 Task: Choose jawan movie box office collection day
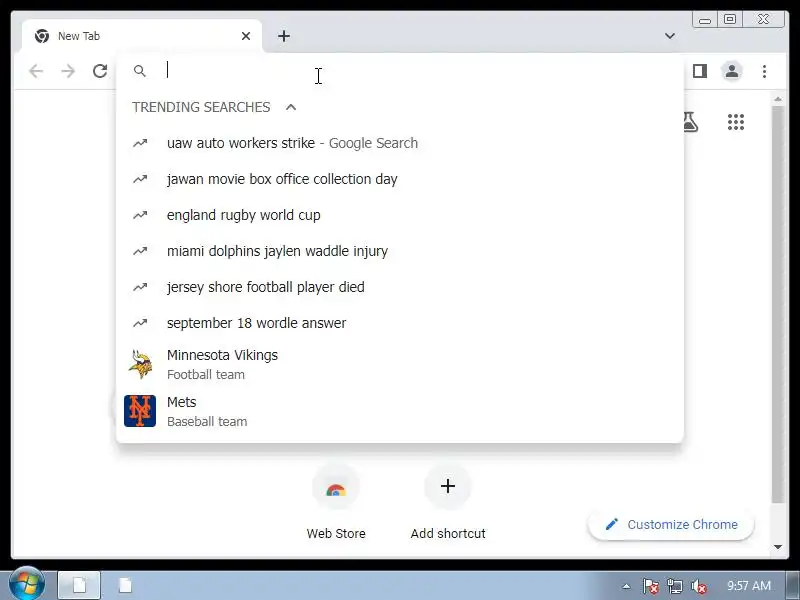[400, 179]
